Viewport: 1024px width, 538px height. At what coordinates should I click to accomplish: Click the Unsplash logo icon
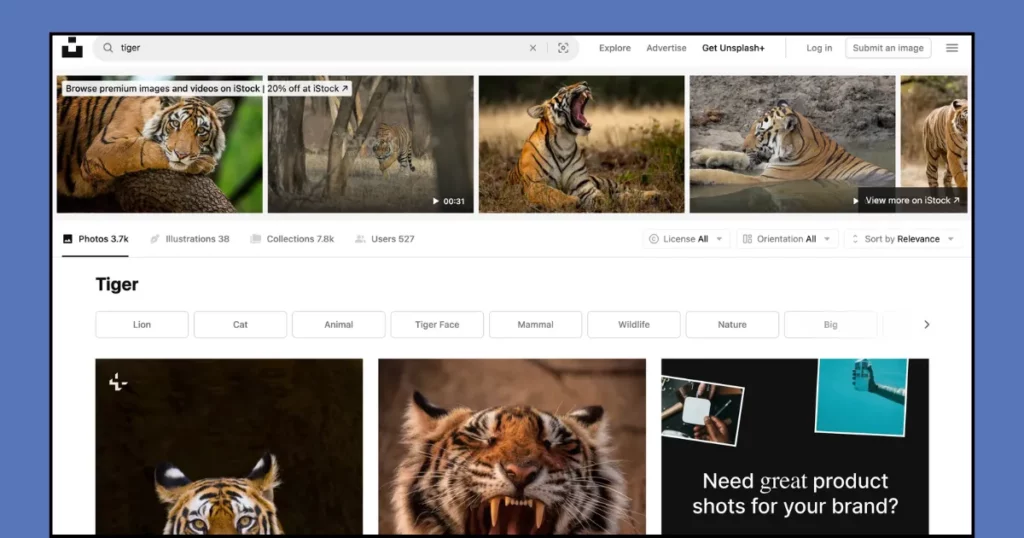pos(72,47)
